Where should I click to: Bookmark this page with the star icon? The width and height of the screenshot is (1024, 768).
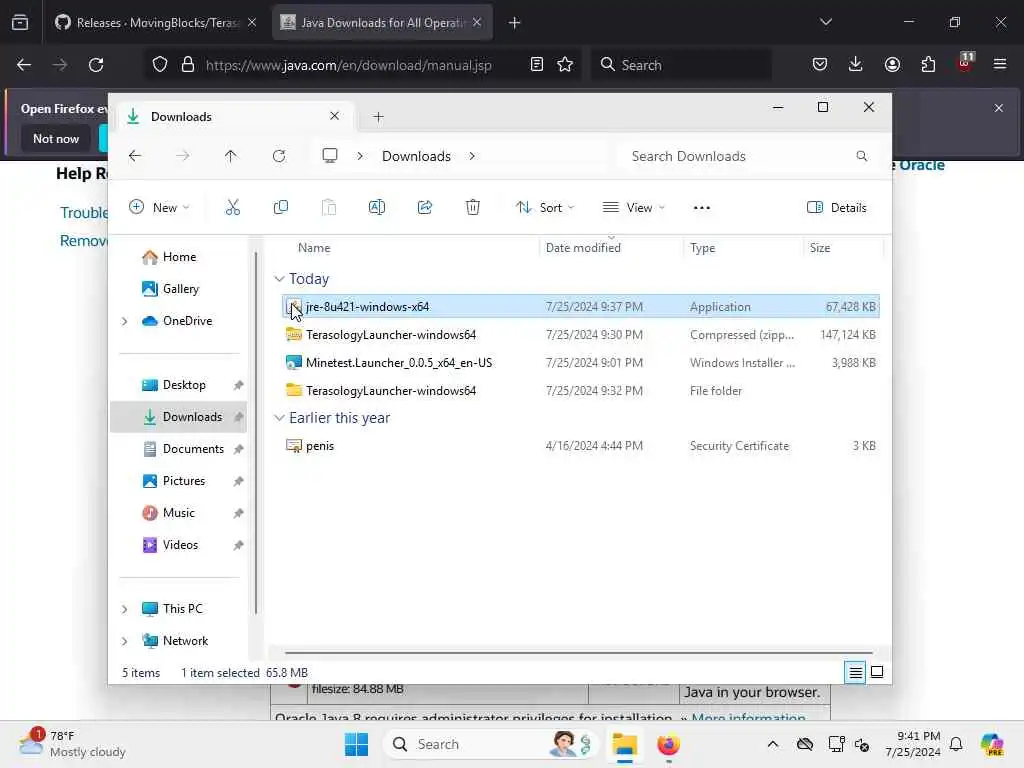(565, 65)
